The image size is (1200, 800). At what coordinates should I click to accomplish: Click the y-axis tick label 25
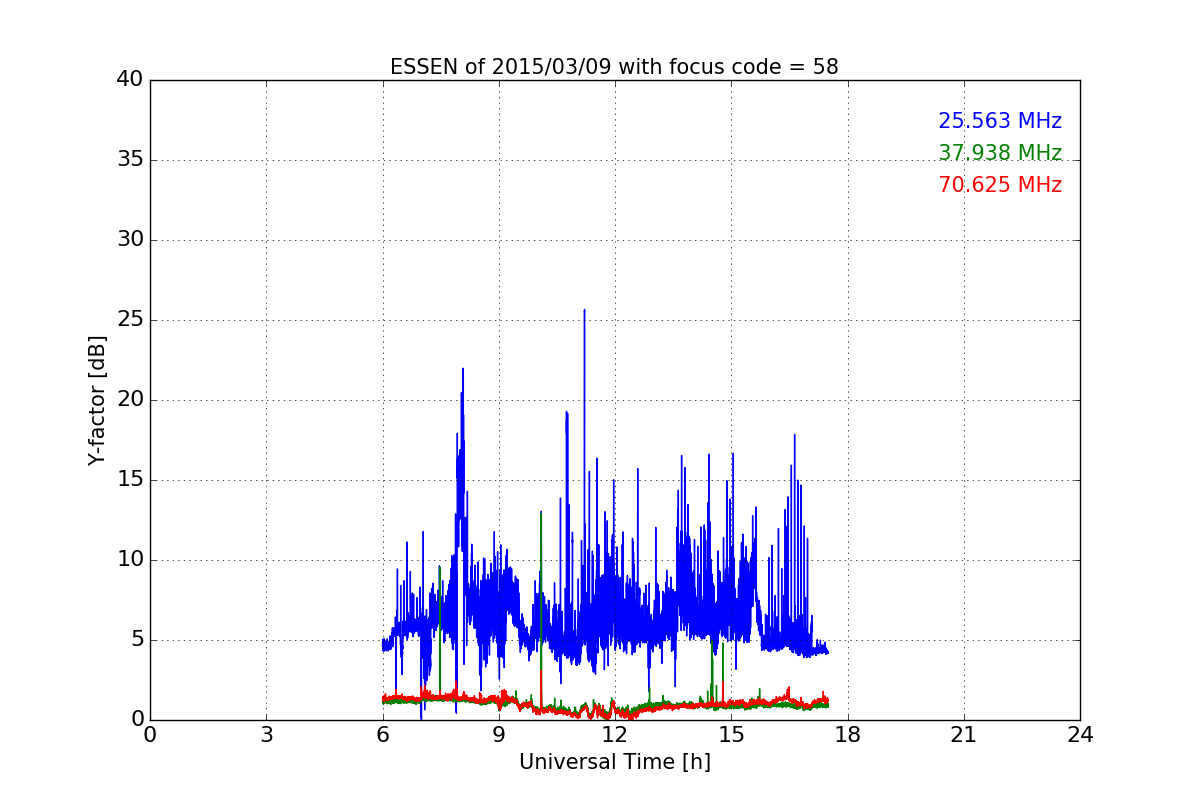click(130, 320)
